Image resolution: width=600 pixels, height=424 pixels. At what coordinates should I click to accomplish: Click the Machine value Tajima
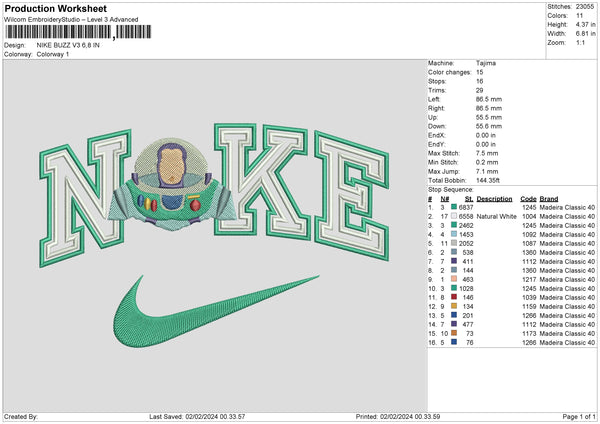tap(486, 63)
